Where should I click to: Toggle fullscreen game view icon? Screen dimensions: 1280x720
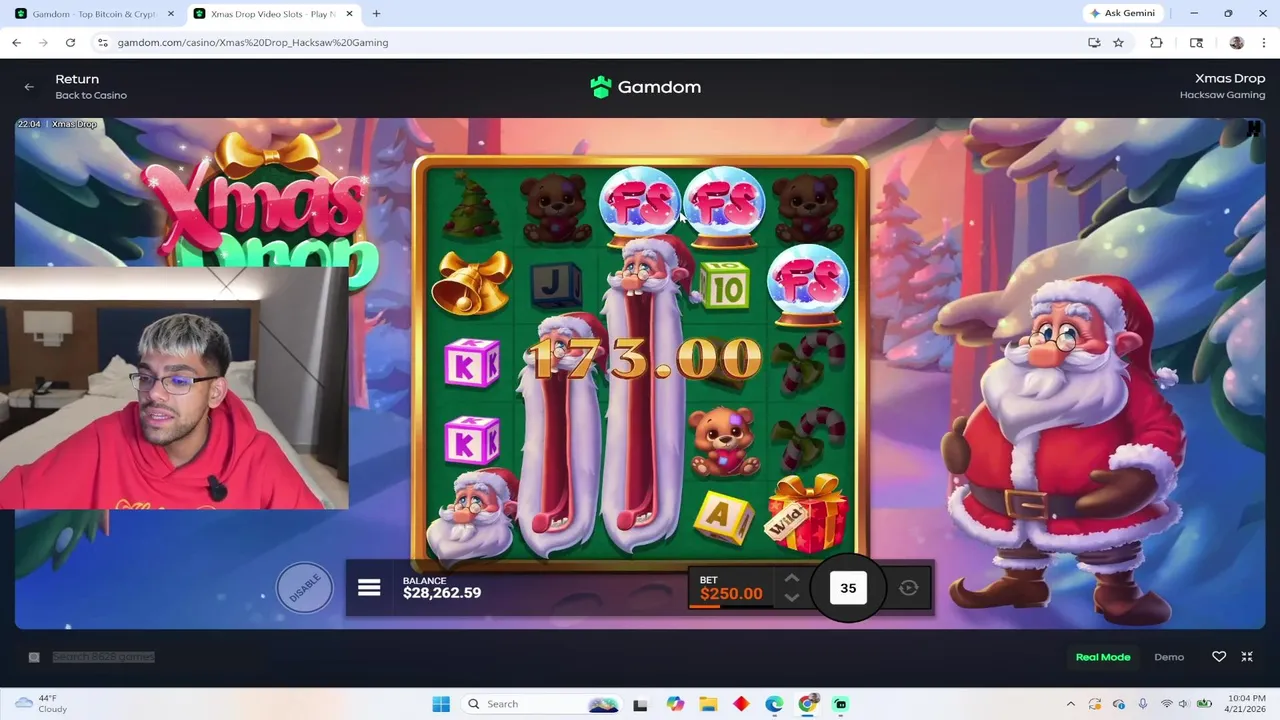1247,657
